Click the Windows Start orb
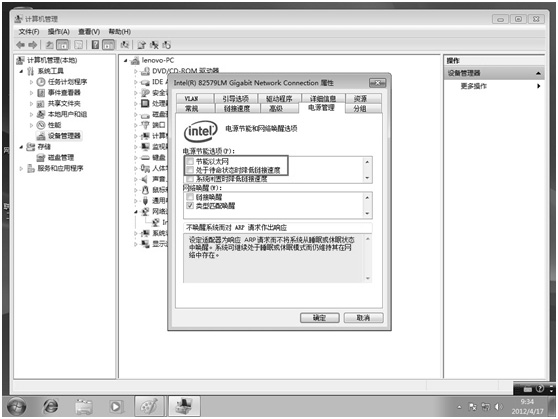 17,406
